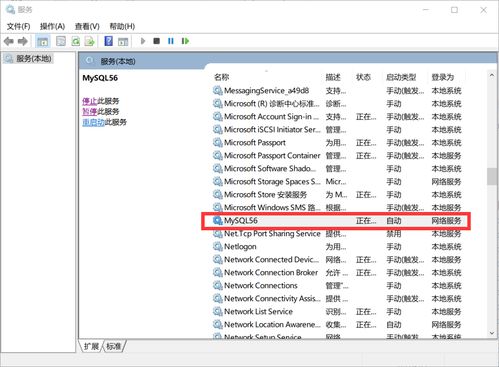Select 服务(本地) in the left tree
Screen dimensions: 499x367
[34, 59]
